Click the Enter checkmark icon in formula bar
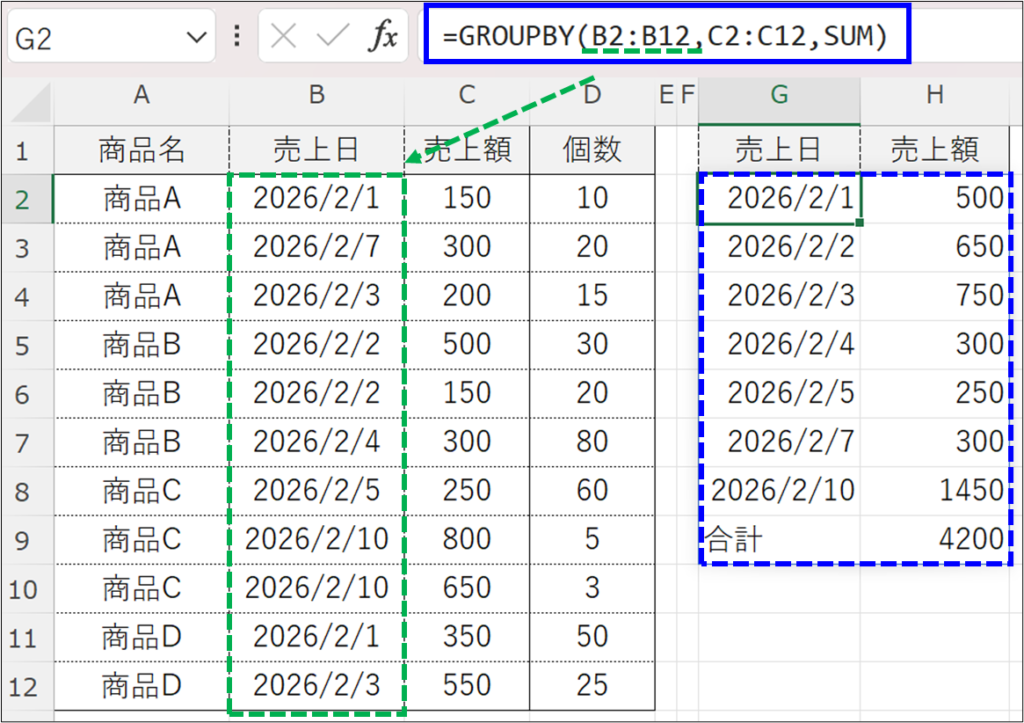Image resolution: width=1024 pixels, height=723 pixels. coord(331,37)
